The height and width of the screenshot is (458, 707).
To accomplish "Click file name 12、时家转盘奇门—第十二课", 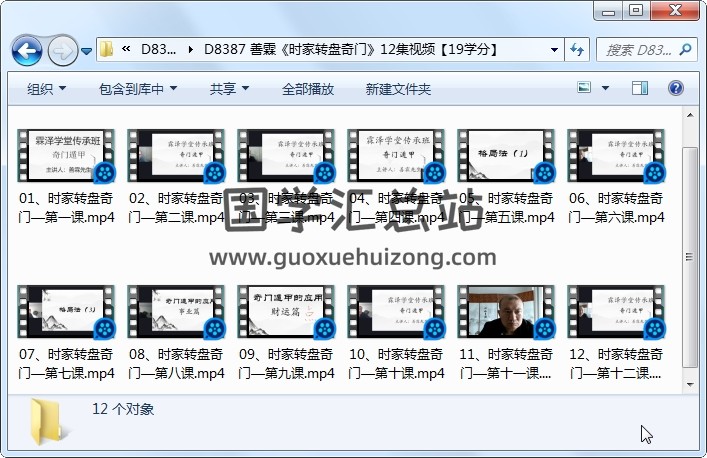I will 616,364.
